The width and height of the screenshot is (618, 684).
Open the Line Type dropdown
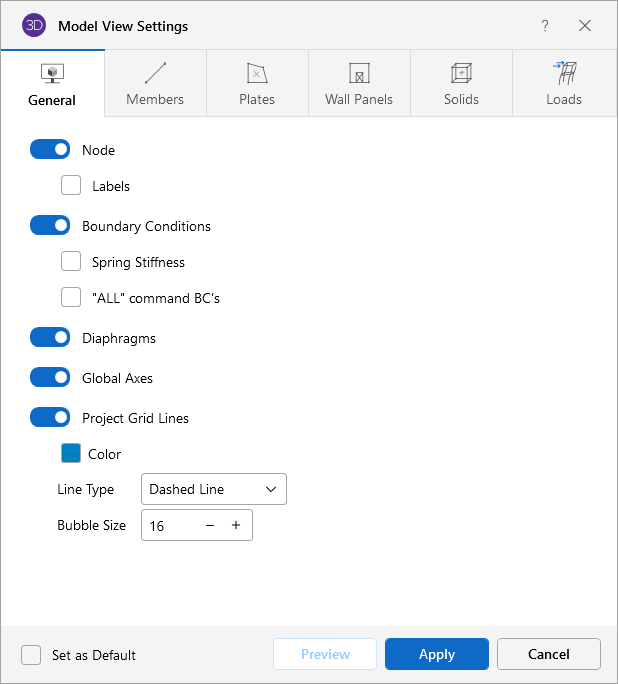(214, 489)
